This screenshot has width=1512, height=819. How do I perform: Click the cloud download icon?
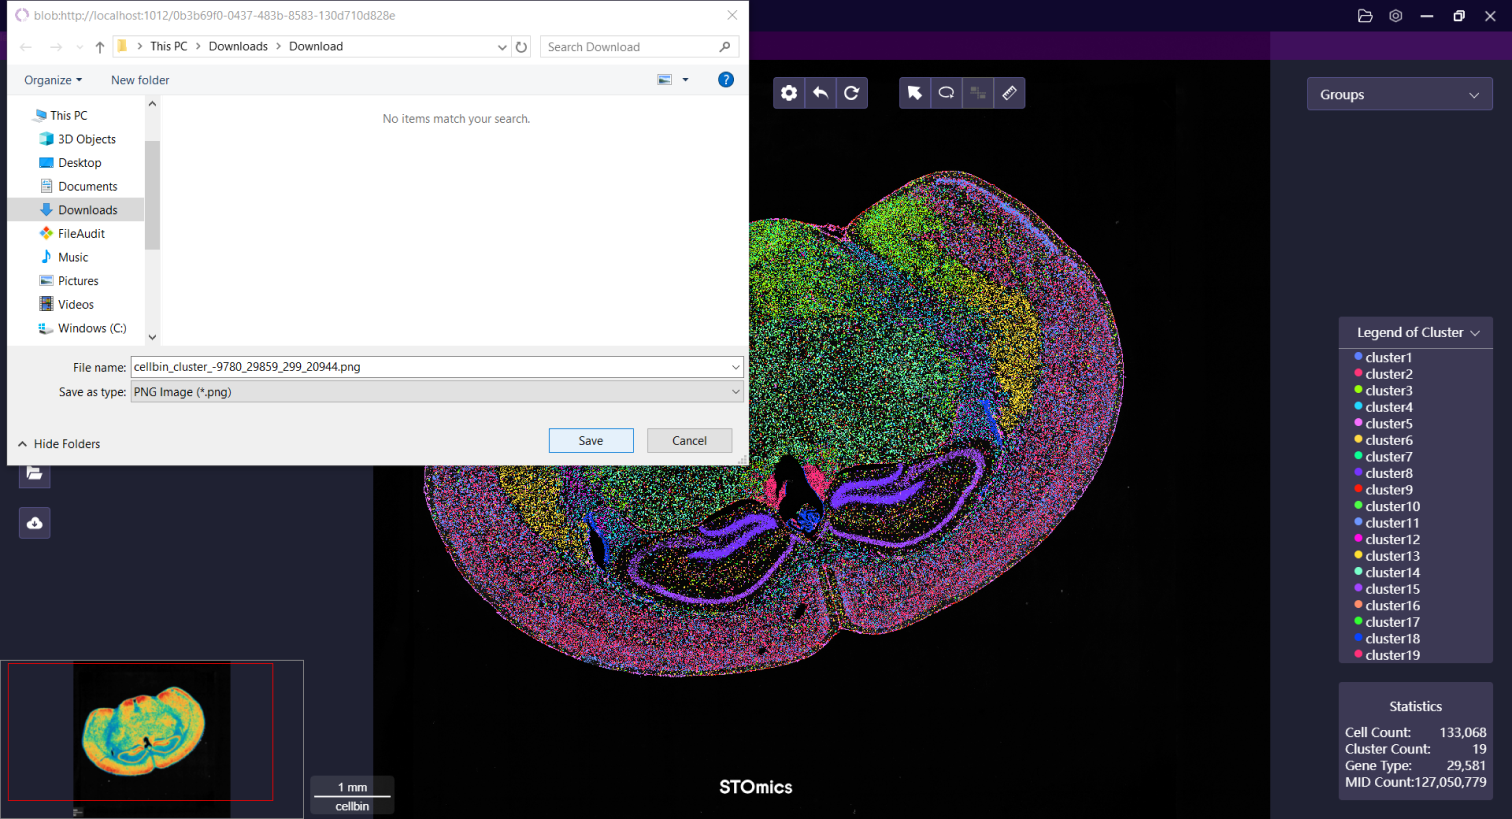point(35,523)
